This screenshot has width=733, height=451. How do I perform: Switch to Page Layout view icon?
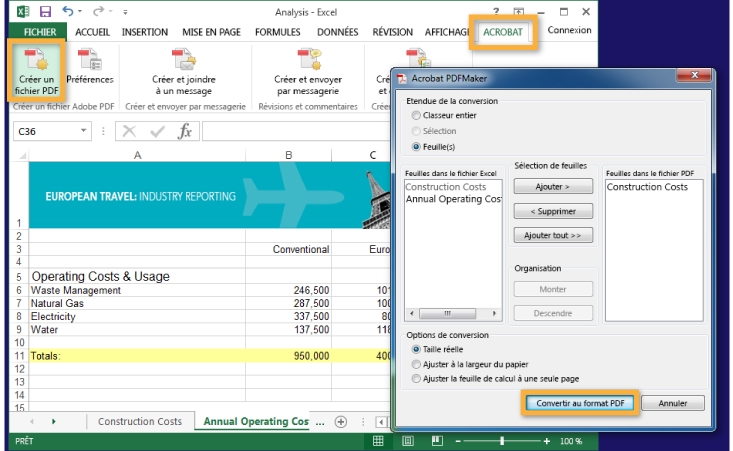click(408, 441)
